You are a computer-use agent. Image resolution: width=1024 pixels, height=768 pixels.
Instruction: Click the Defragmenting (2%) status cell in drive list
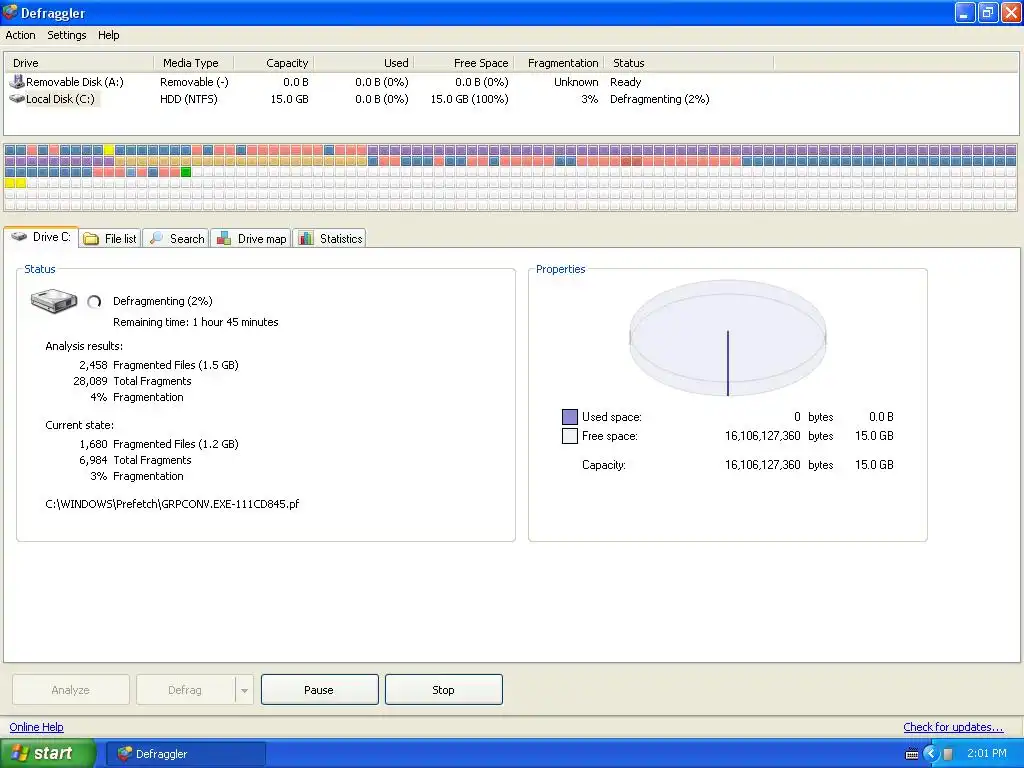pos(660,99)
